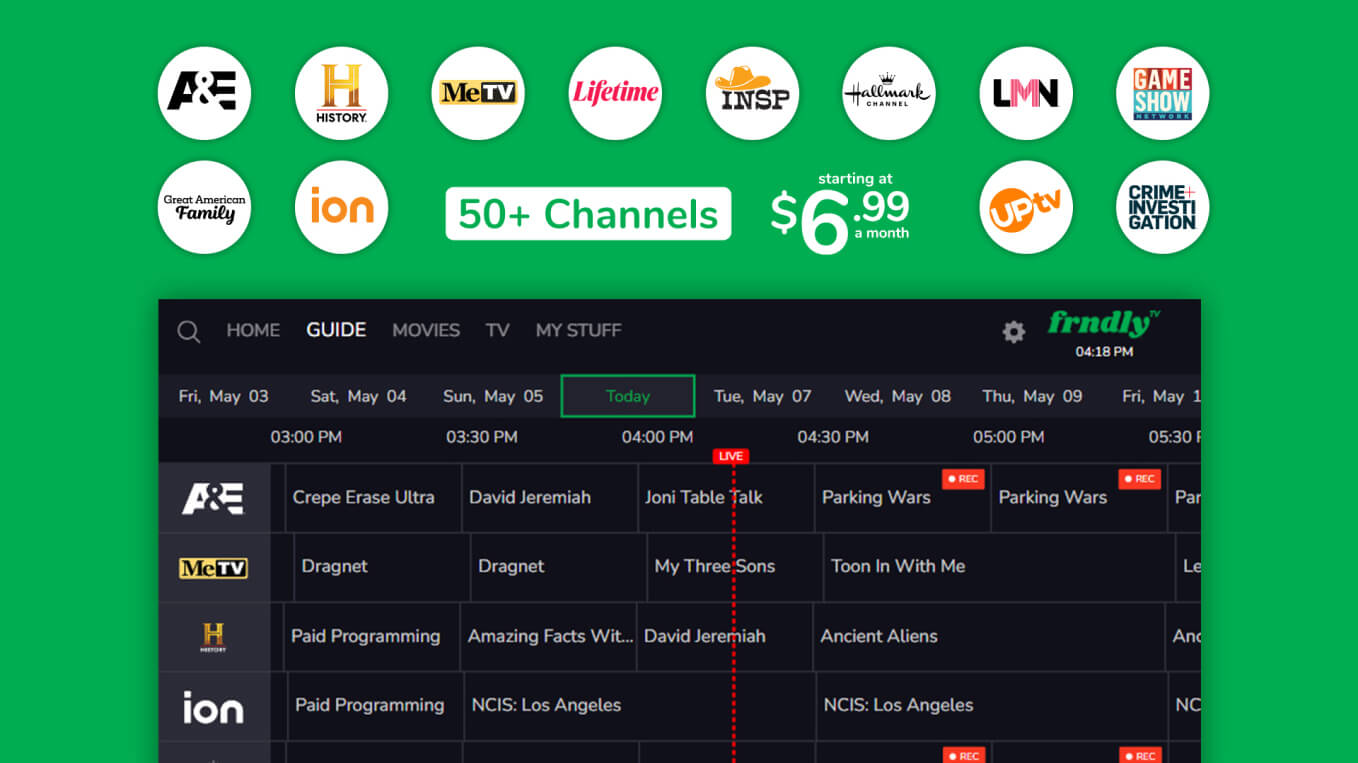1358x763 pixels.
Task: Switch guide to Wed, May 08
Action: (x=897, y=395)
